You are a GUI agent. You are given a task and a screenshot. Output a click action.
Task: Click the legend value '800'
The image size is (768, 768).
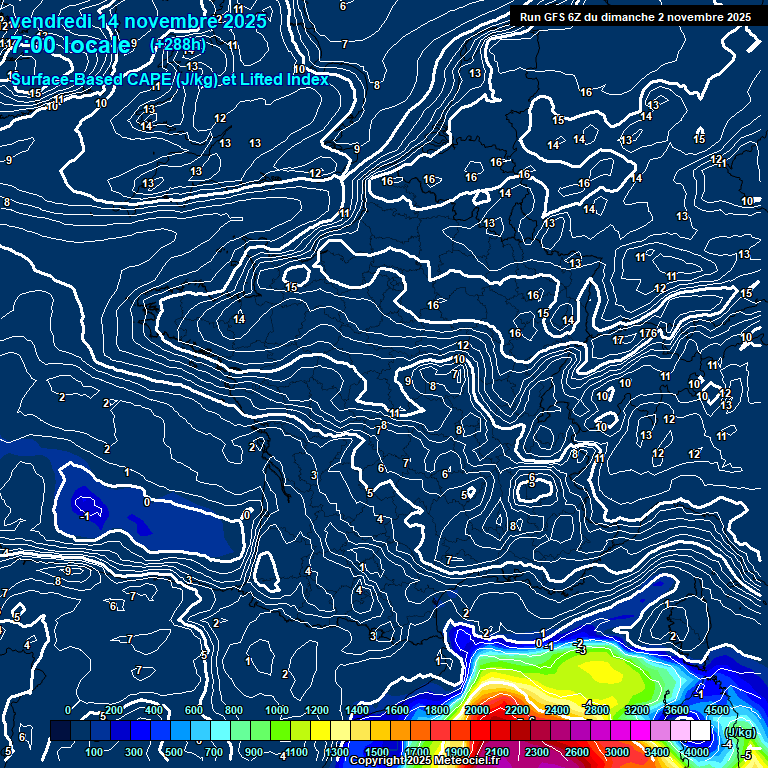234,710
